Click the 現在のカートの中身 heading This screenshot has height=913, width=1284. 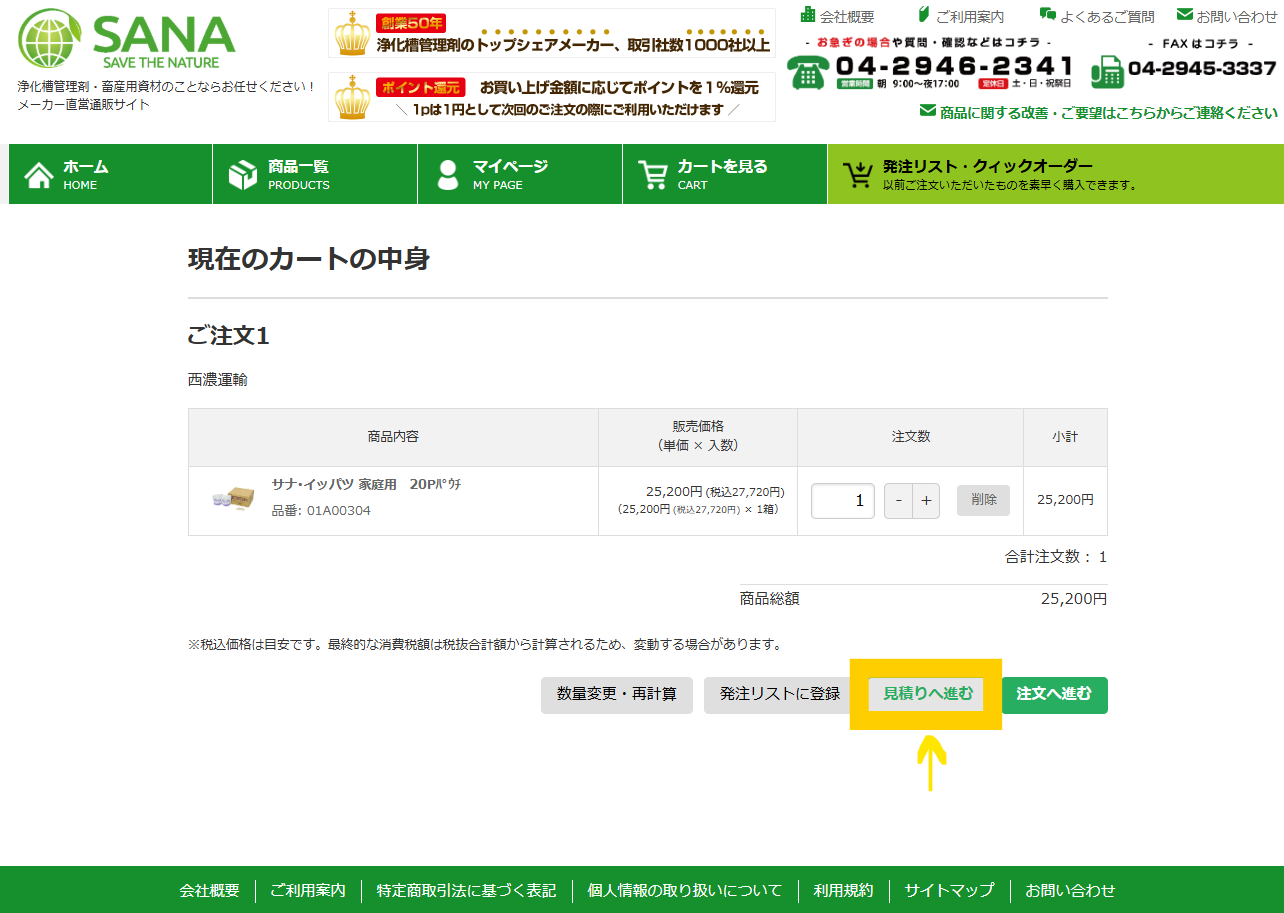309,259
